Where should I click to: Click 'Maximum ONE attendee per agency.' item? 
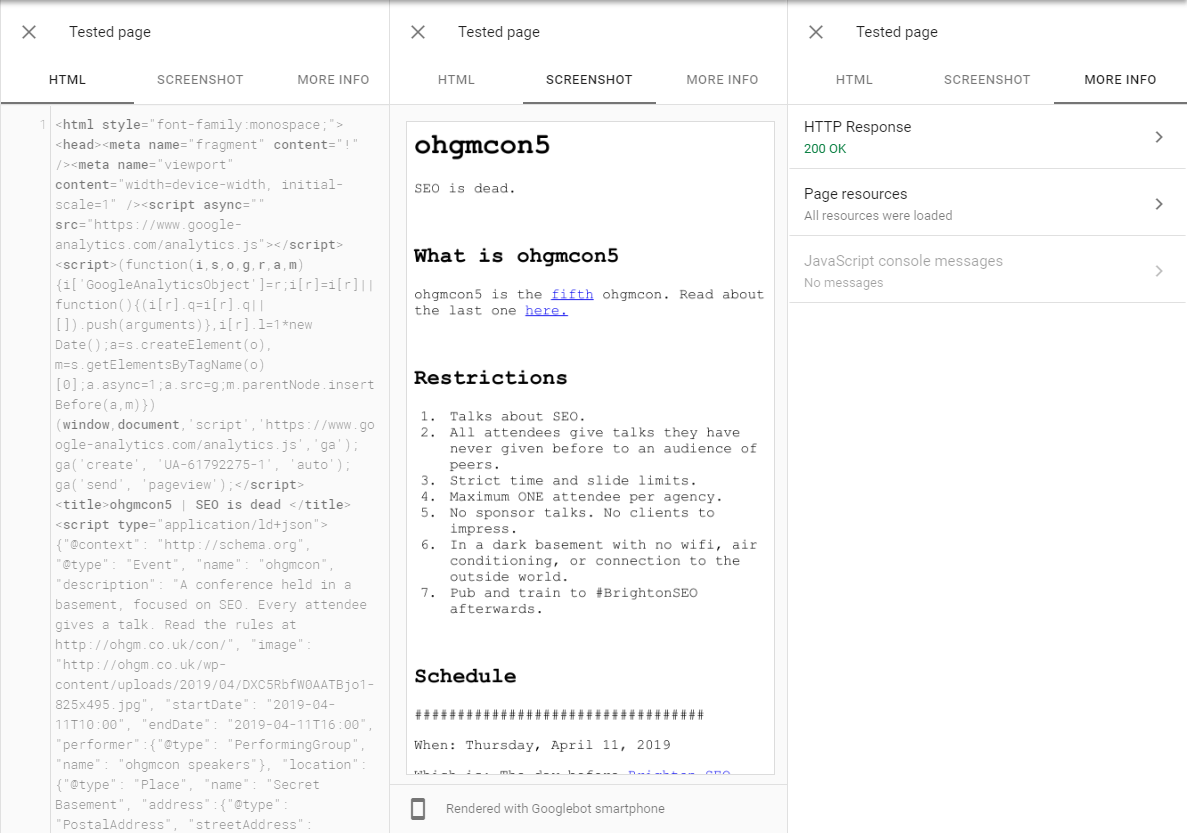586,496
